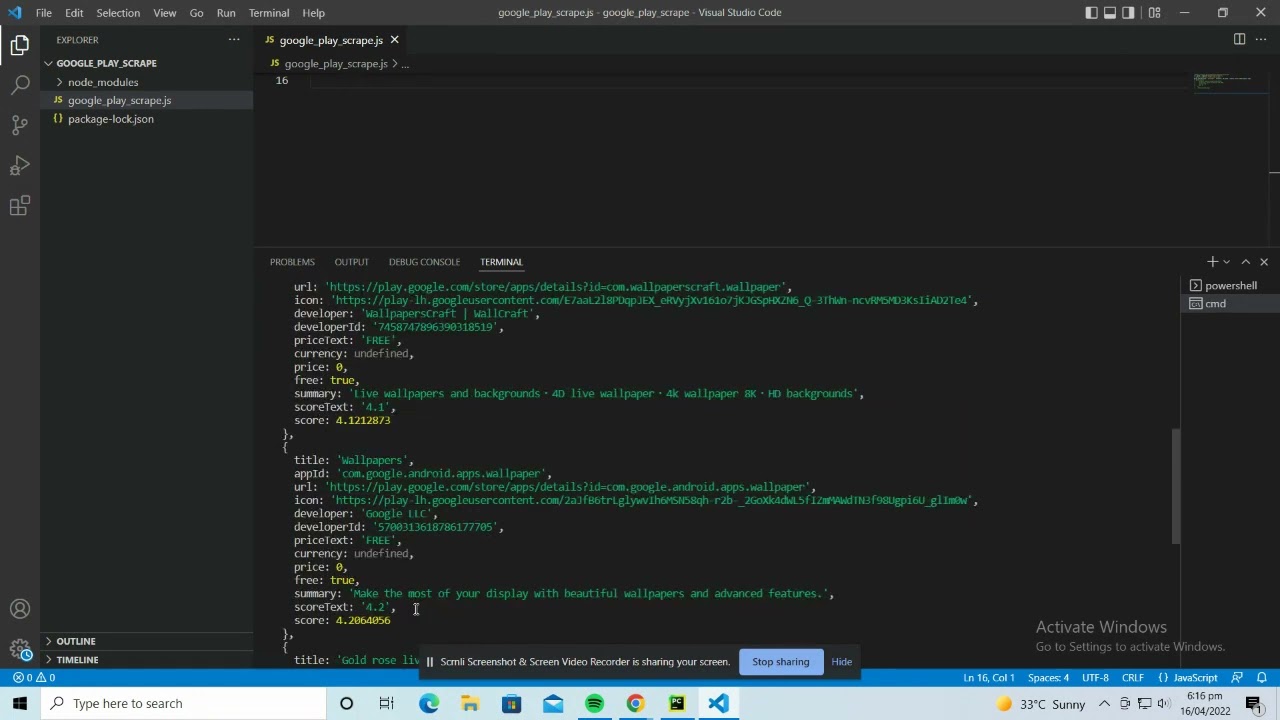Toggle bottom panel layout button
This screenshot has width=1280, height=720.
tap(1110, 13)
